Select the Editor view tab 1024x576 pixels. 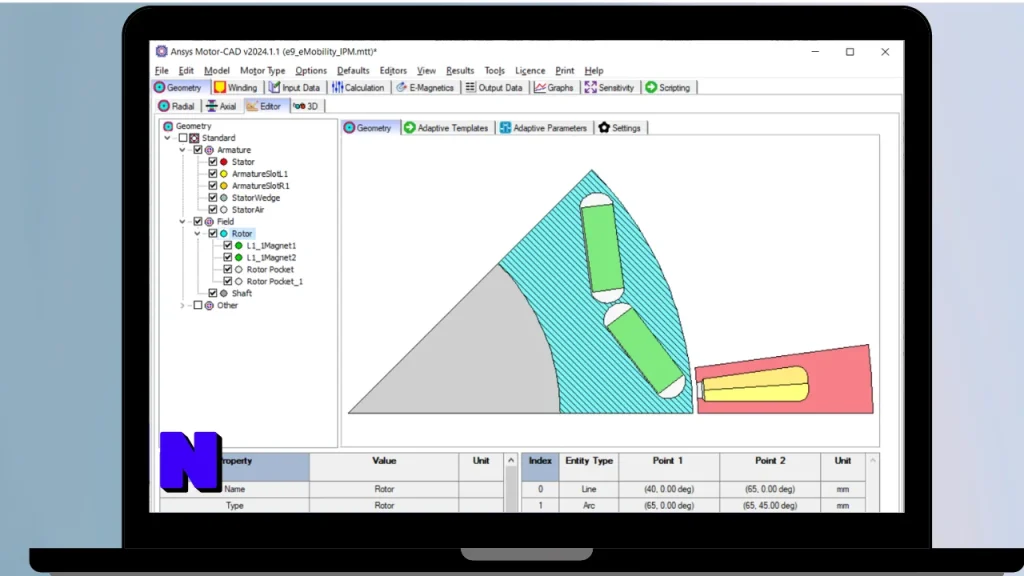[264, 106]
